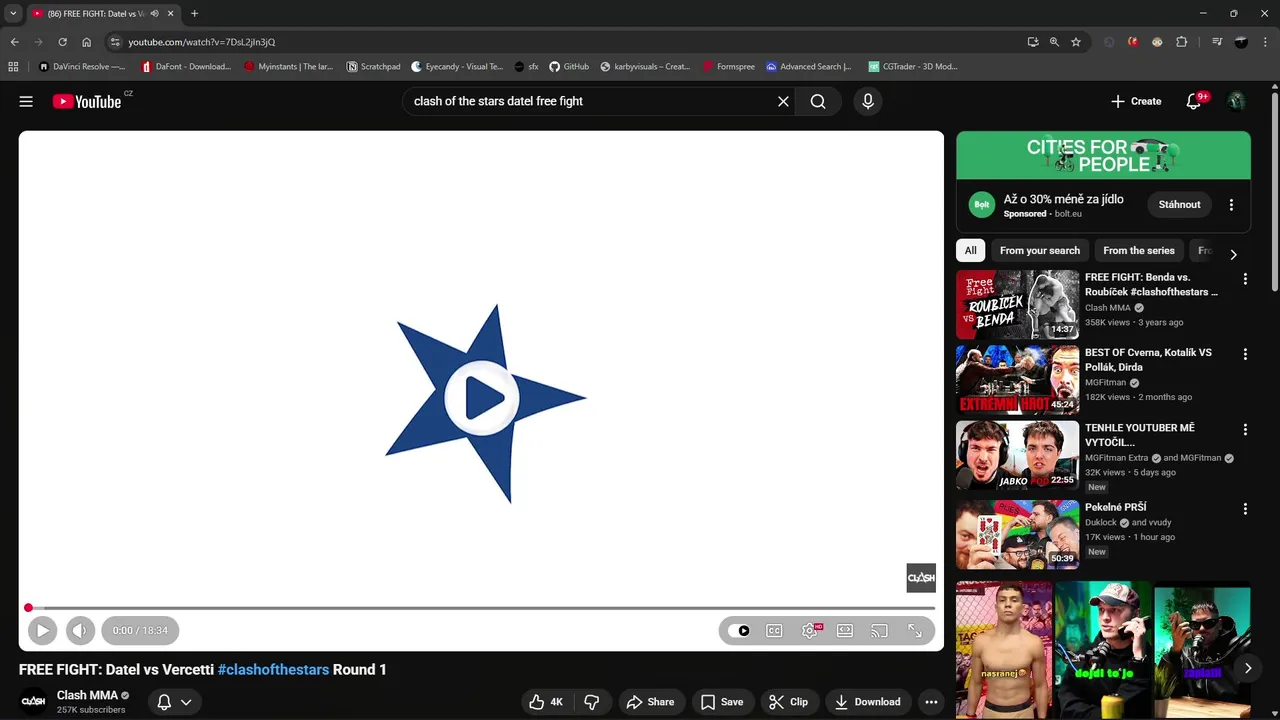Cast the video to a TV
1280x720 pixels.
879,631
